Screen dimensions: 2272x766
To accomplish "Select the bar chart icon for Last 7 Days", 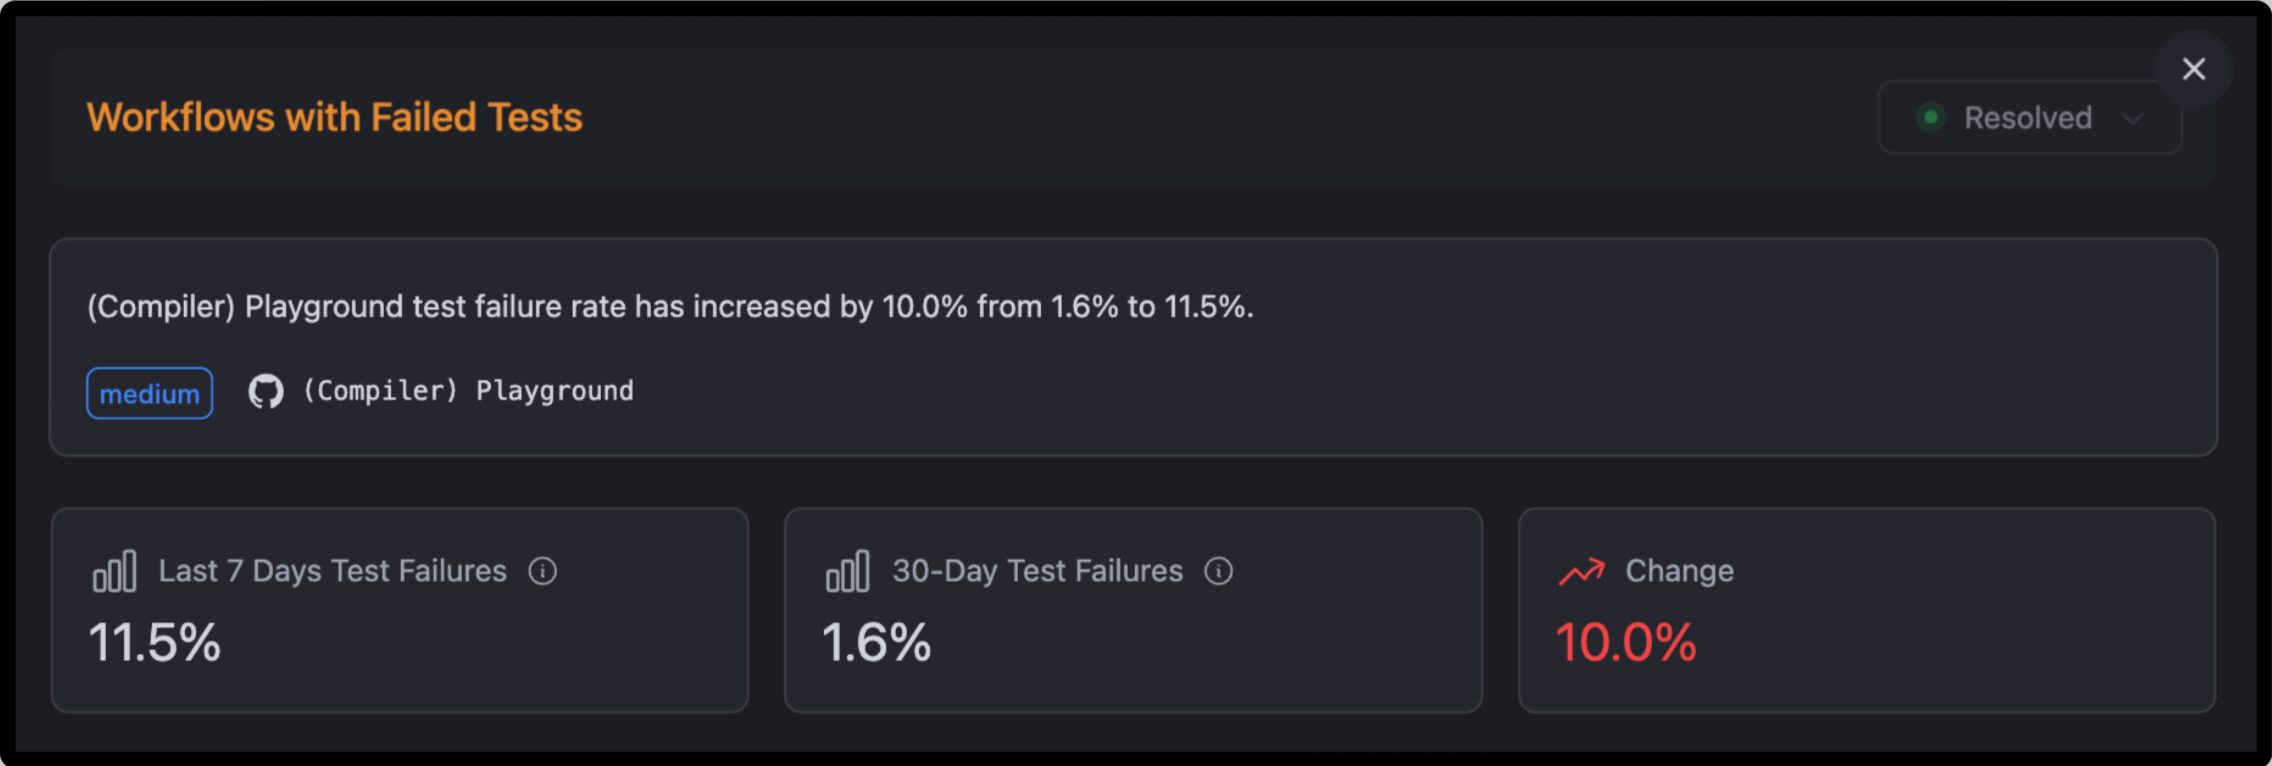I will (x=114, y=571).
